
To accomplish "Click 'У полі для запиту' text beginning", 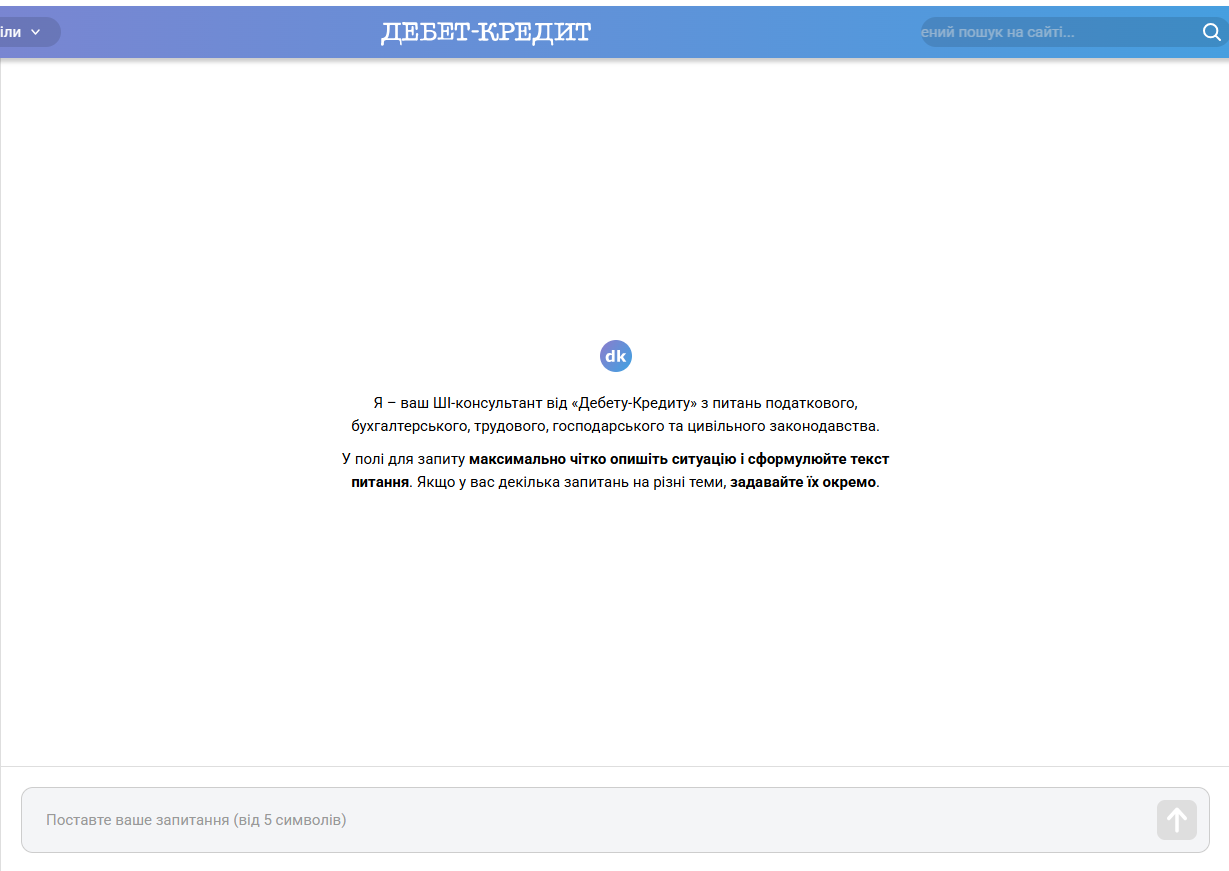I will (x=403, y=460).
